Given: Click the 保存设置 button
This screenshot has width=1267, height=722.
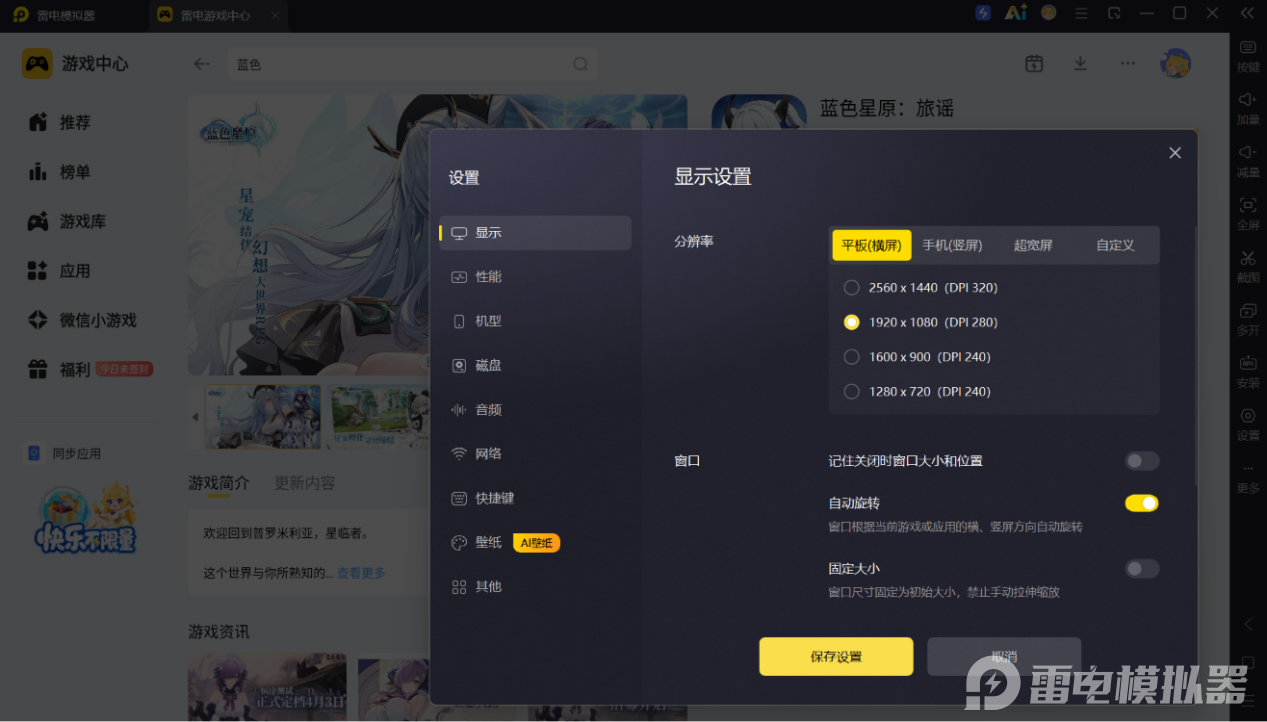Looking at the screenshot, I should point(836,657).
